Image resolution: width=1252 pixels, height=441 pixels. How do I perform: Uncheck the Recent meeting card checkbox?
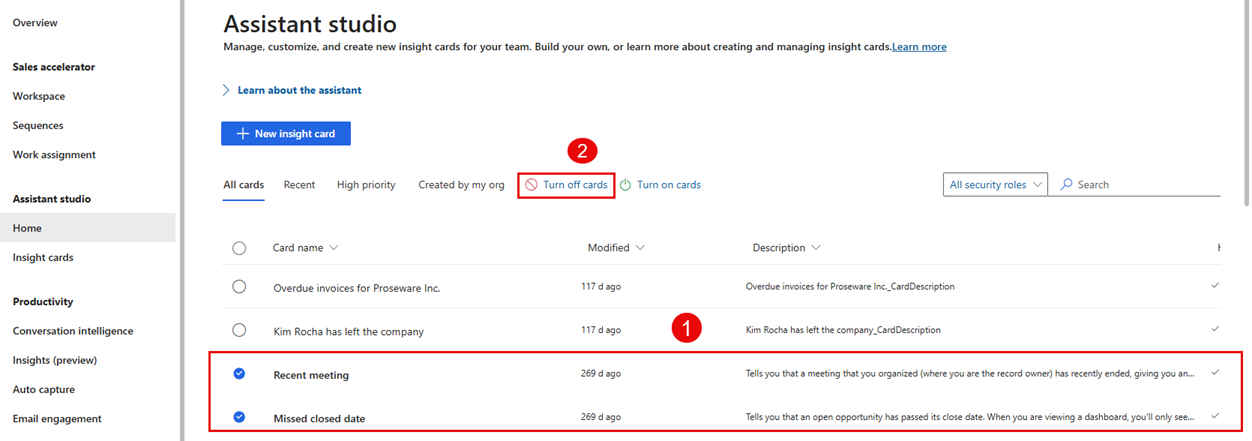tap(239, 374)
